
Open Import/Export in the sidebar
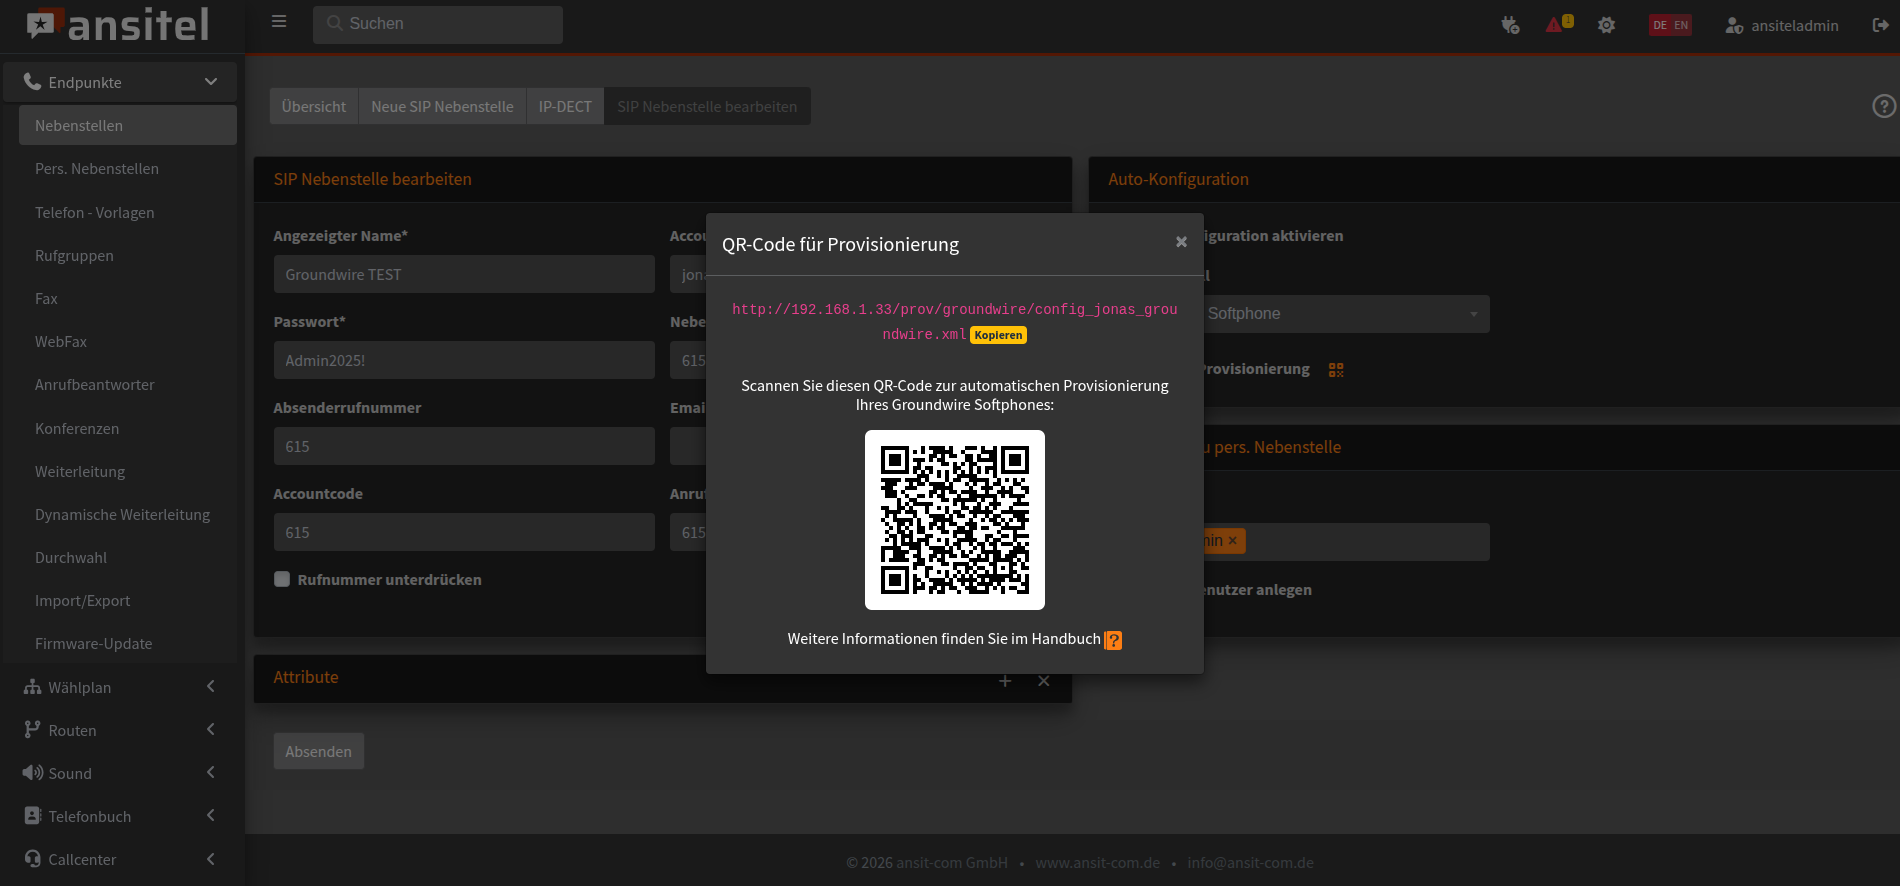[128, 600]
